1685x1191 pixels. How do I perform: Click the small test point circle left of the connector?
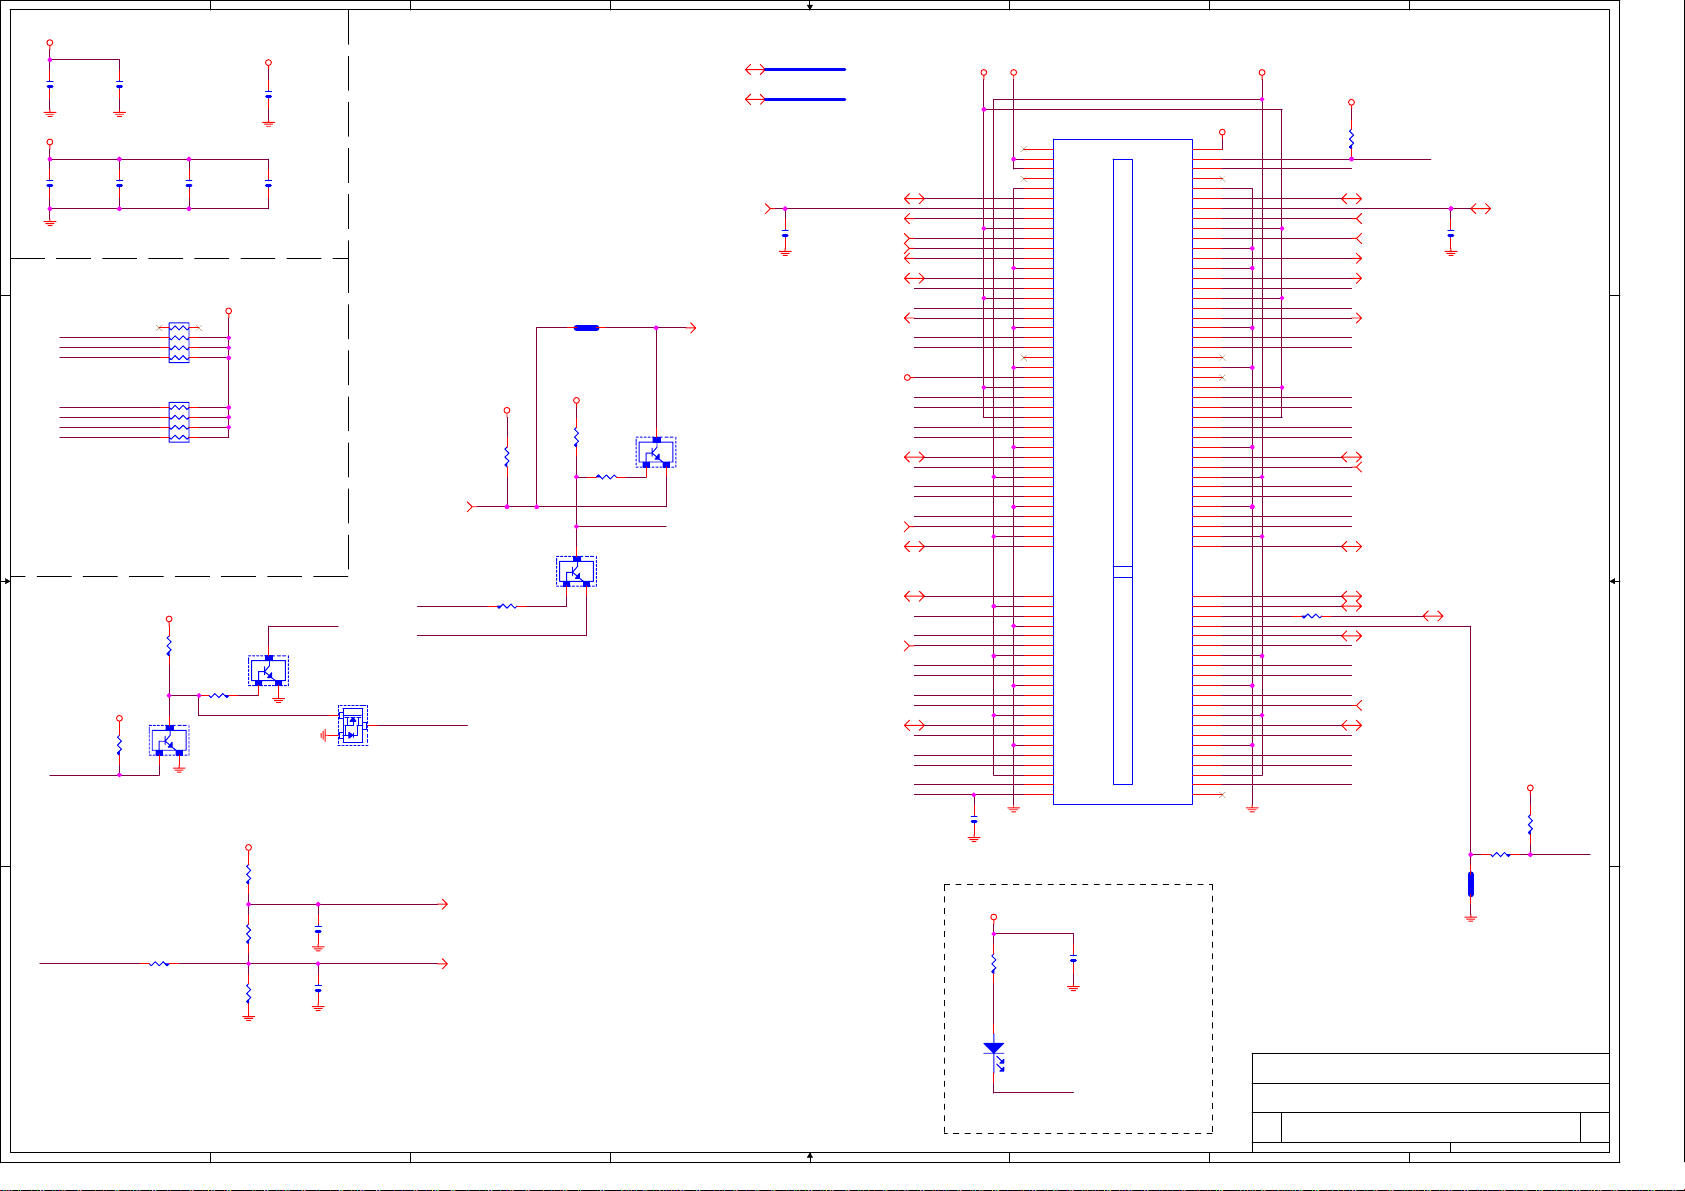pyautogui.click(x=908, y=377)
